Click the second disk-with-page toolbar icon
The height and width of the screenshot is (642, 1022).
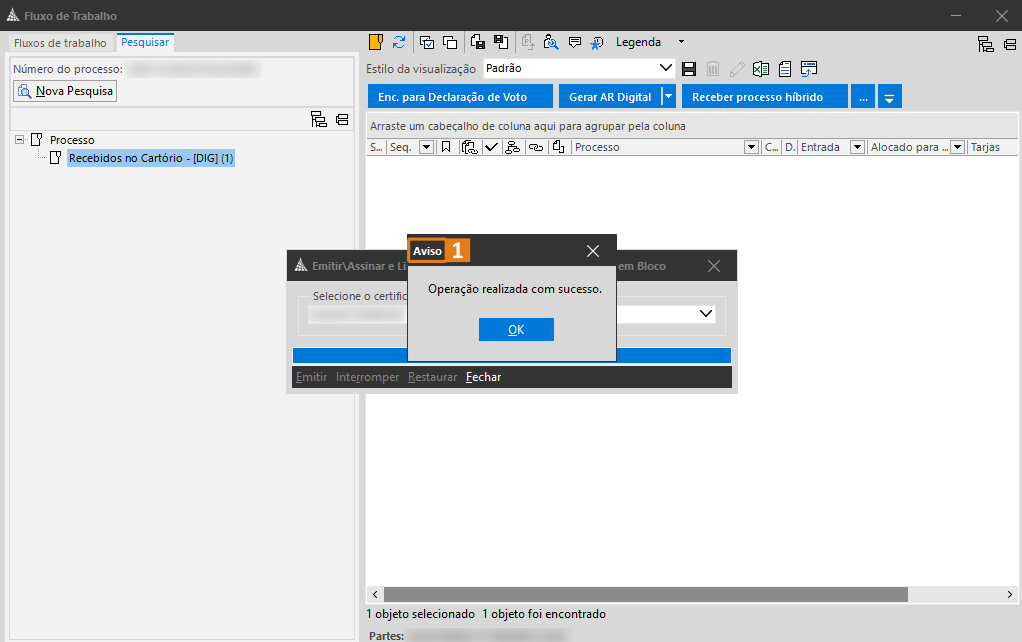501,42
